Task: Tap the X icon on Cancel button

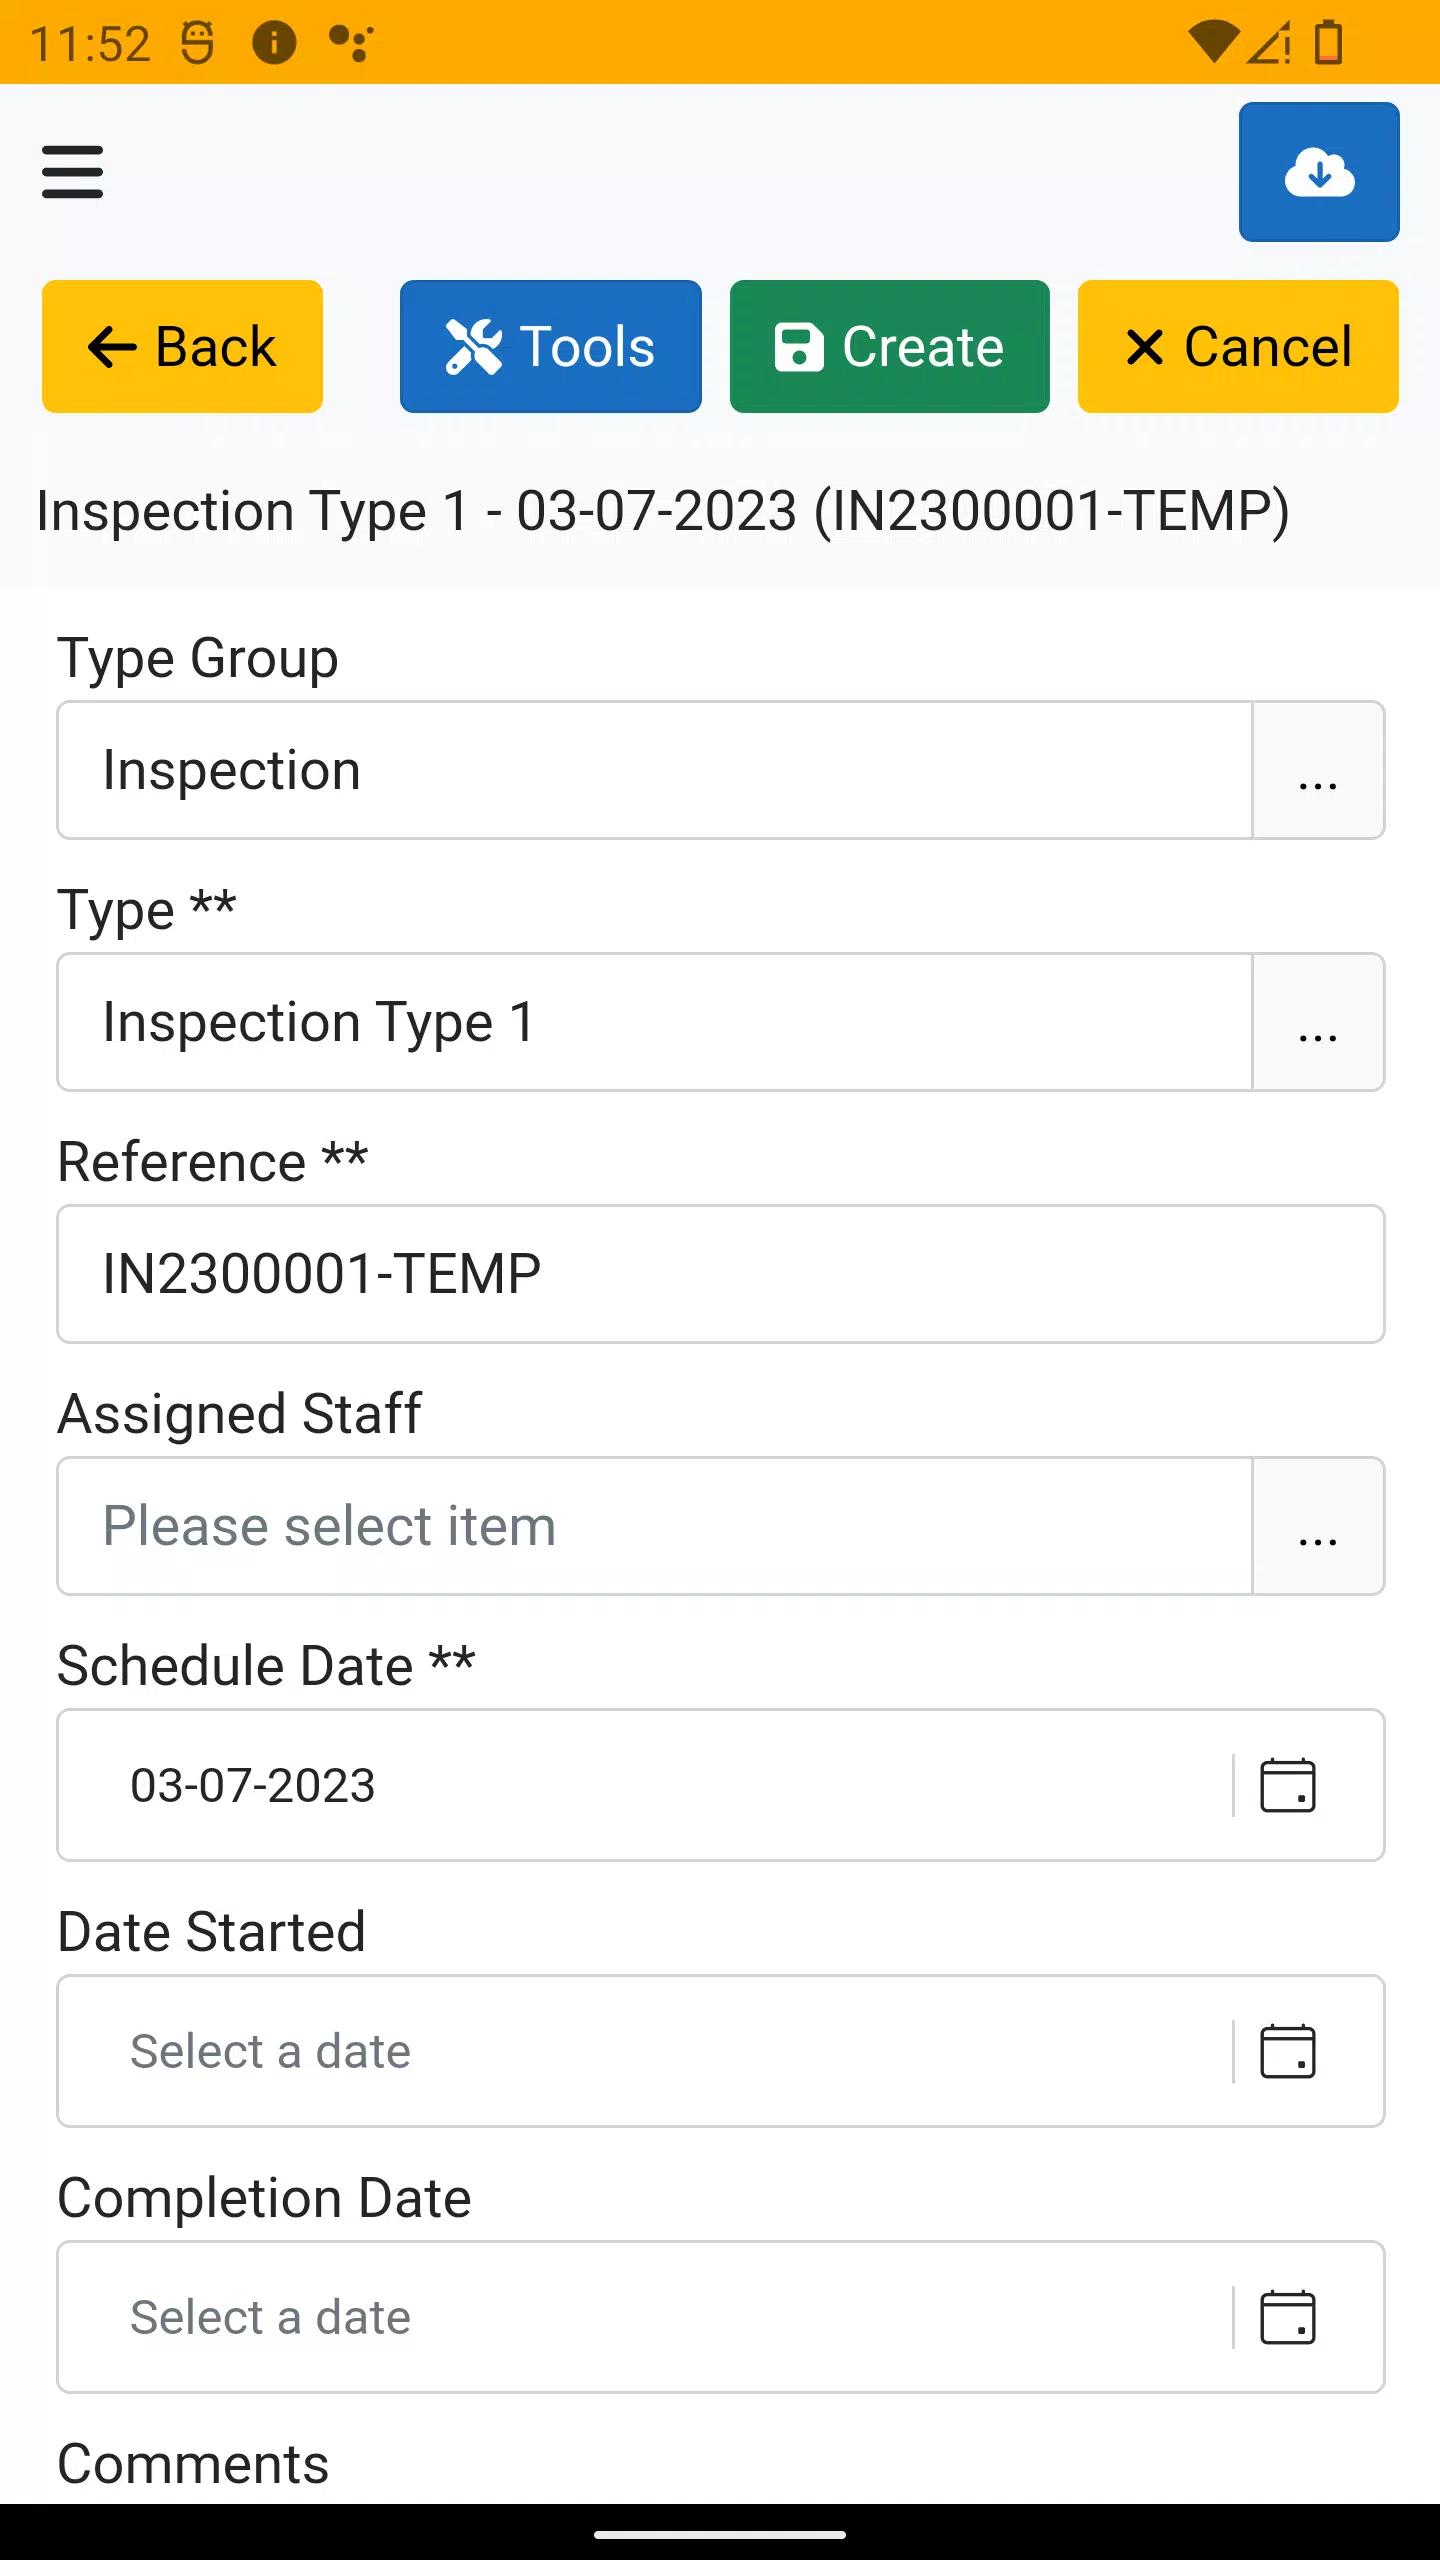Action: [x=1142, y=345]
